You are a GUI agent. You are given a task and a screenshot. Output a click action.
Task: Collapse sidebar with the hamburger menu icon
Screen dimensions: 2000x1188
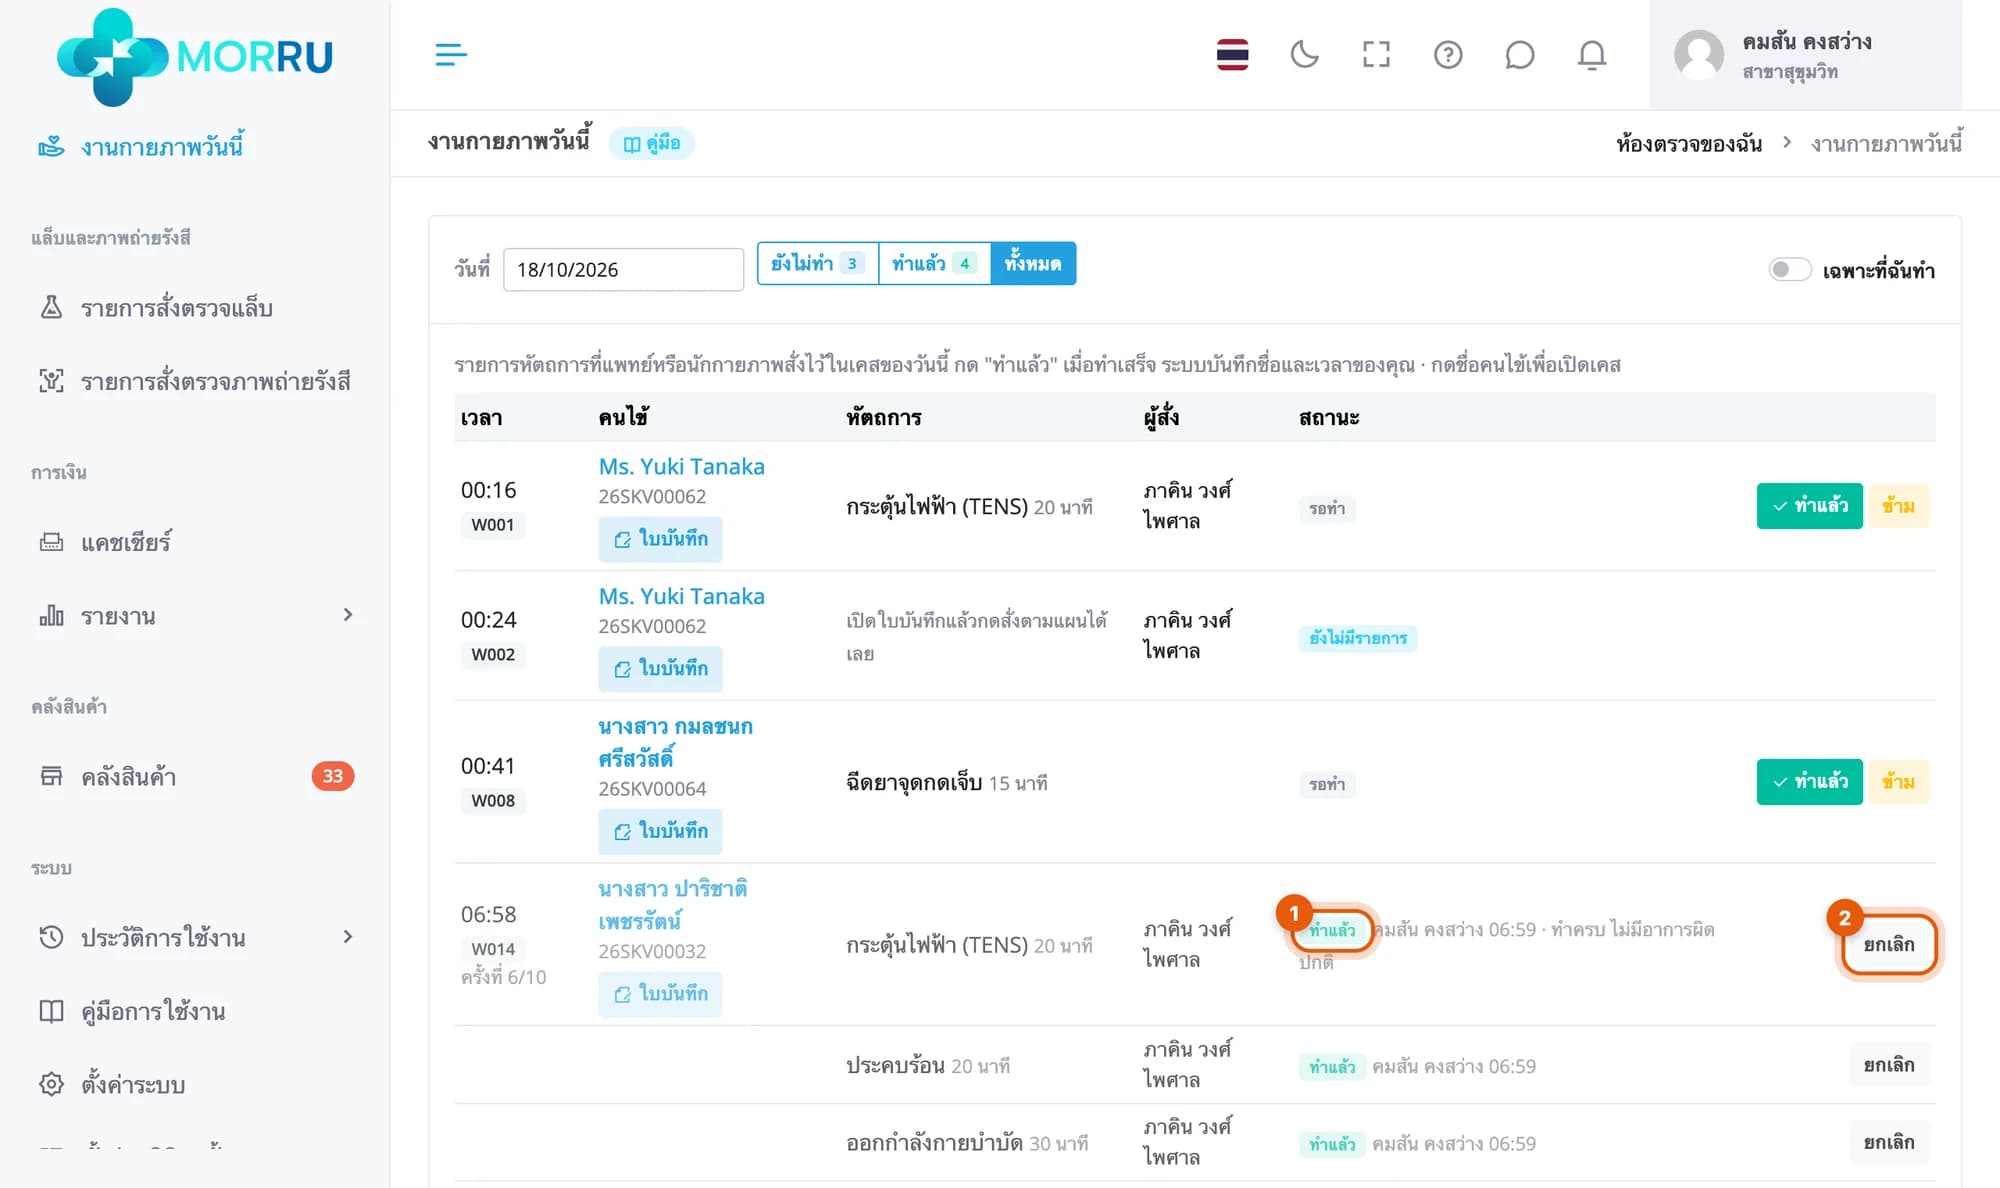click(451, 55)
